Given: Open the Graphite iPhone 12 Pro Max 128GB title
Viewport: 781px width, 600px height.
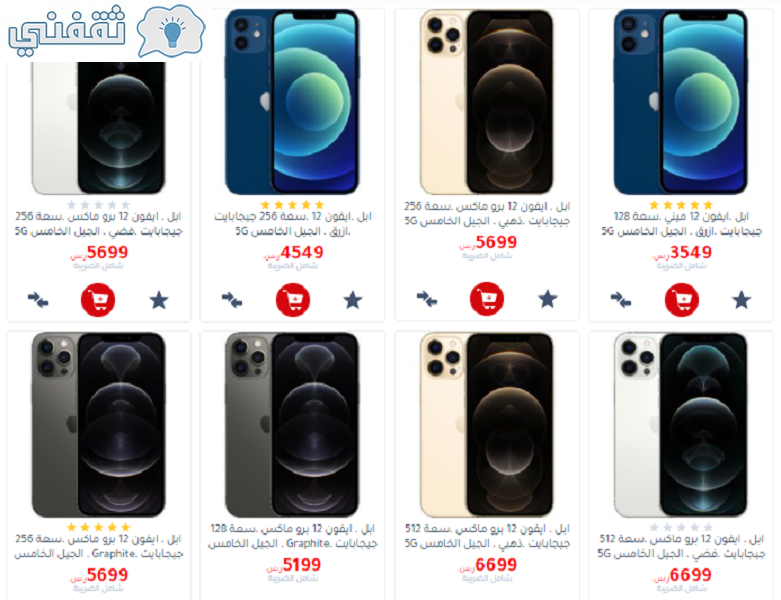Looking at the screenshot, I should pyautogui.click(x=293, y=536).
